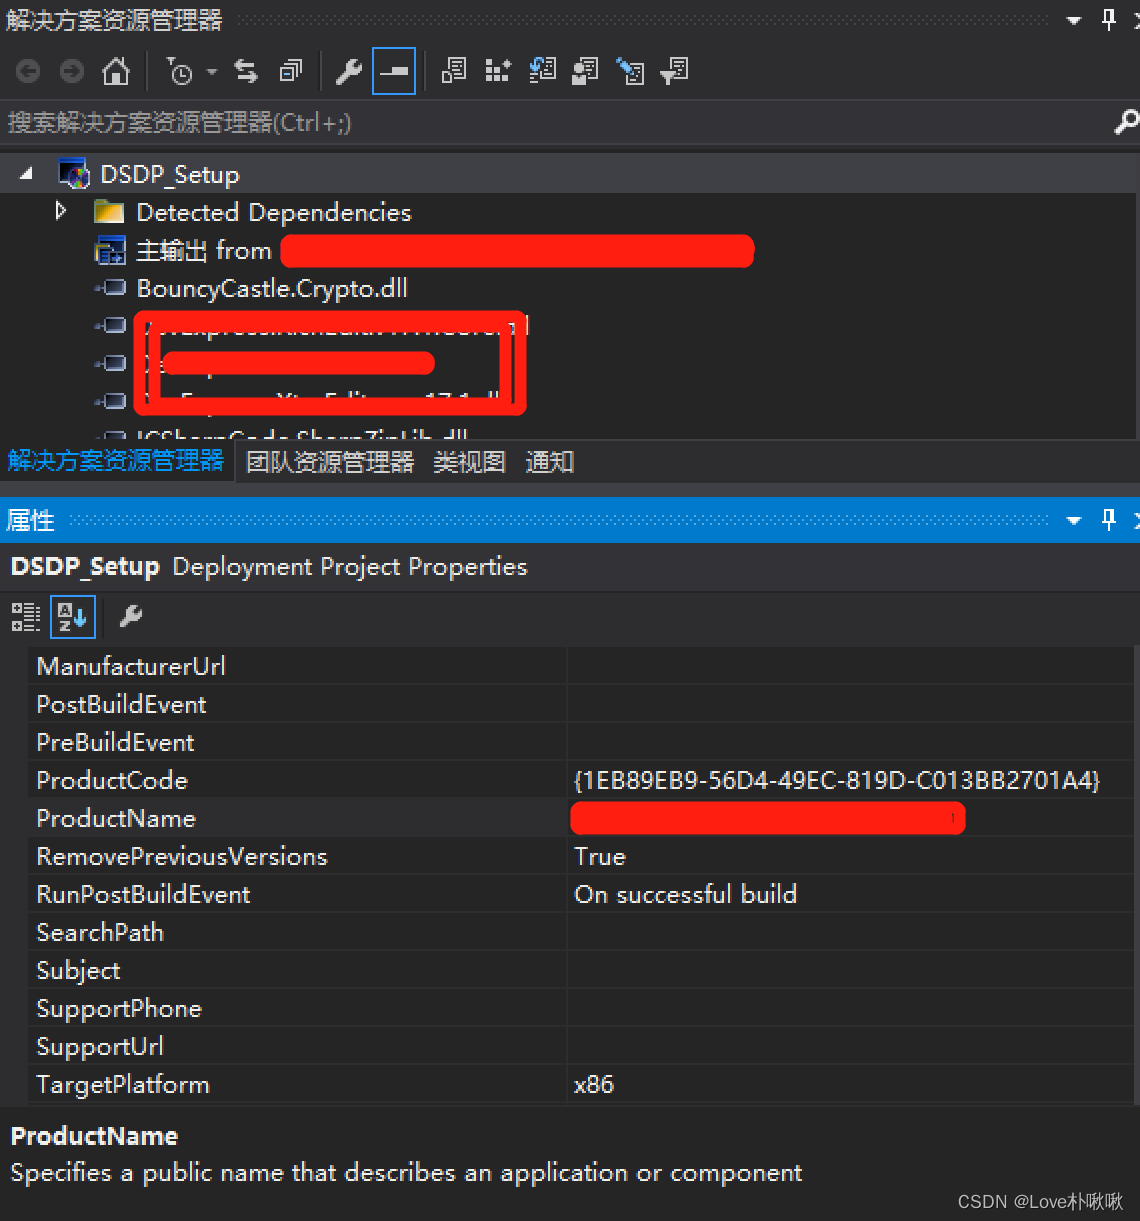The image size is (1140, 1221).
Task: Open the Registry Editor icon
Action: pos(498,71)
